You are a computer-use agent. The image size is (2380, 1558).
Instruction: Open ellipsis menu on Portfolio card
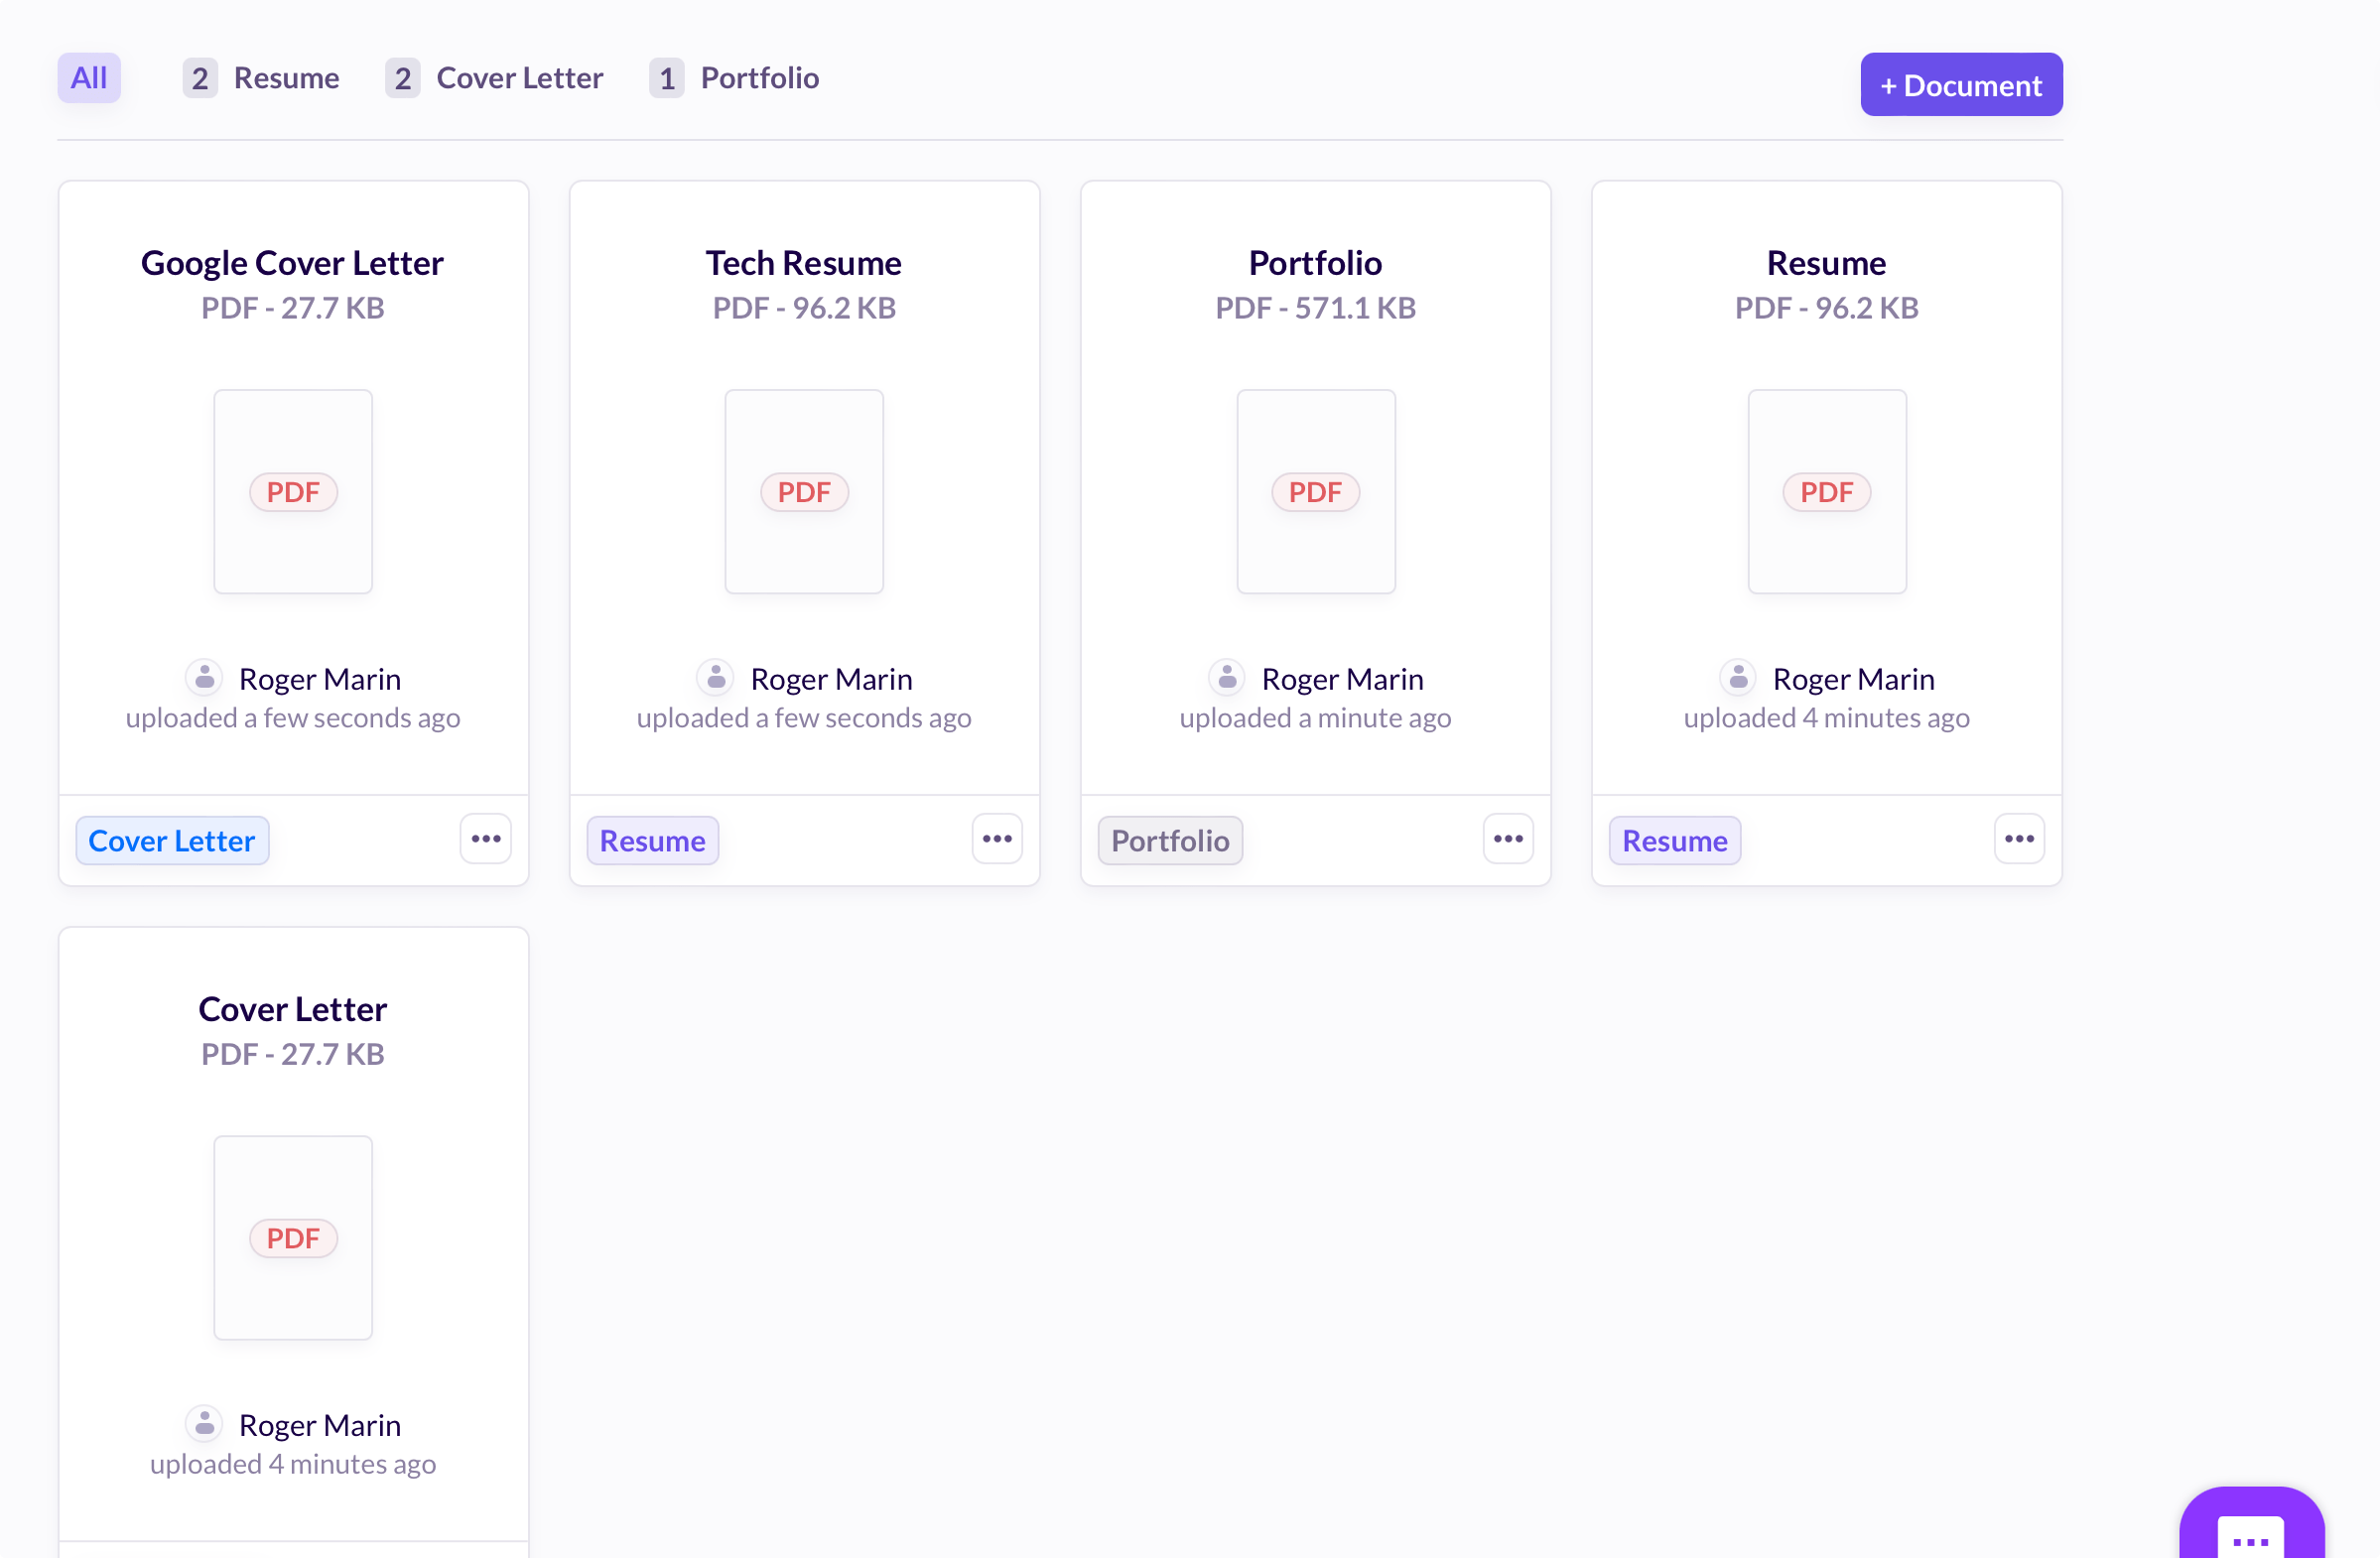pyautogui.click(x=1508, y=839)
